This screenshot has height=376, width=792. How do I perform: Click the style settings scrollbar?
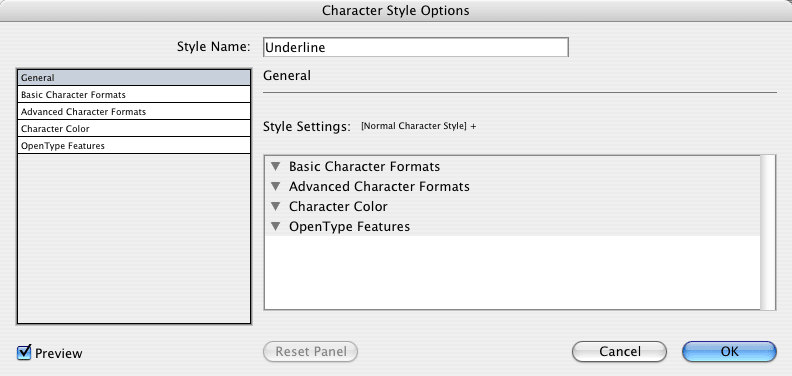768,232
